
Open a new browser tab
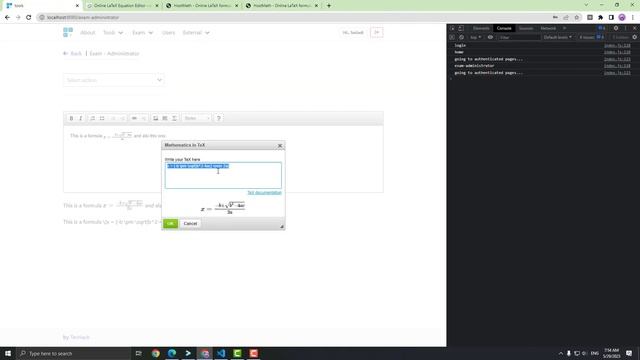click(329, 6)
